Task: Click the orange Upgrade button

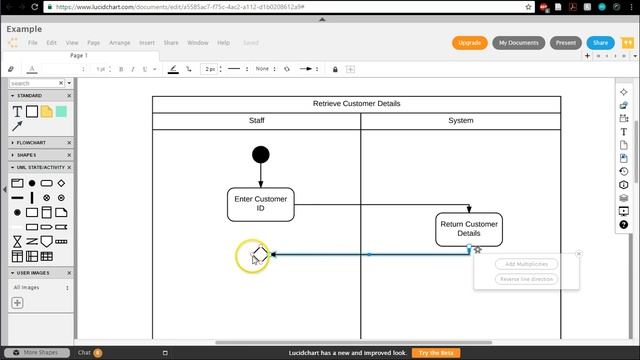Action: click(x=470, y=42)
